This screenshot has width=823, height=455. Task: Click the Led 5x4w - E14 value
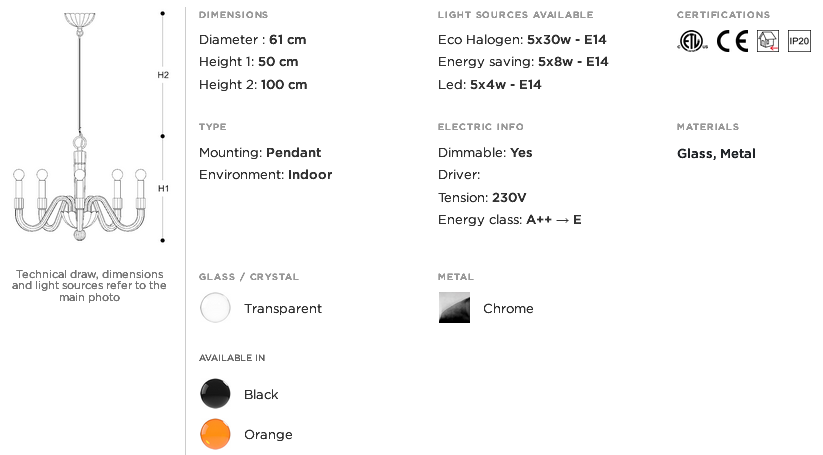(505, 84)
